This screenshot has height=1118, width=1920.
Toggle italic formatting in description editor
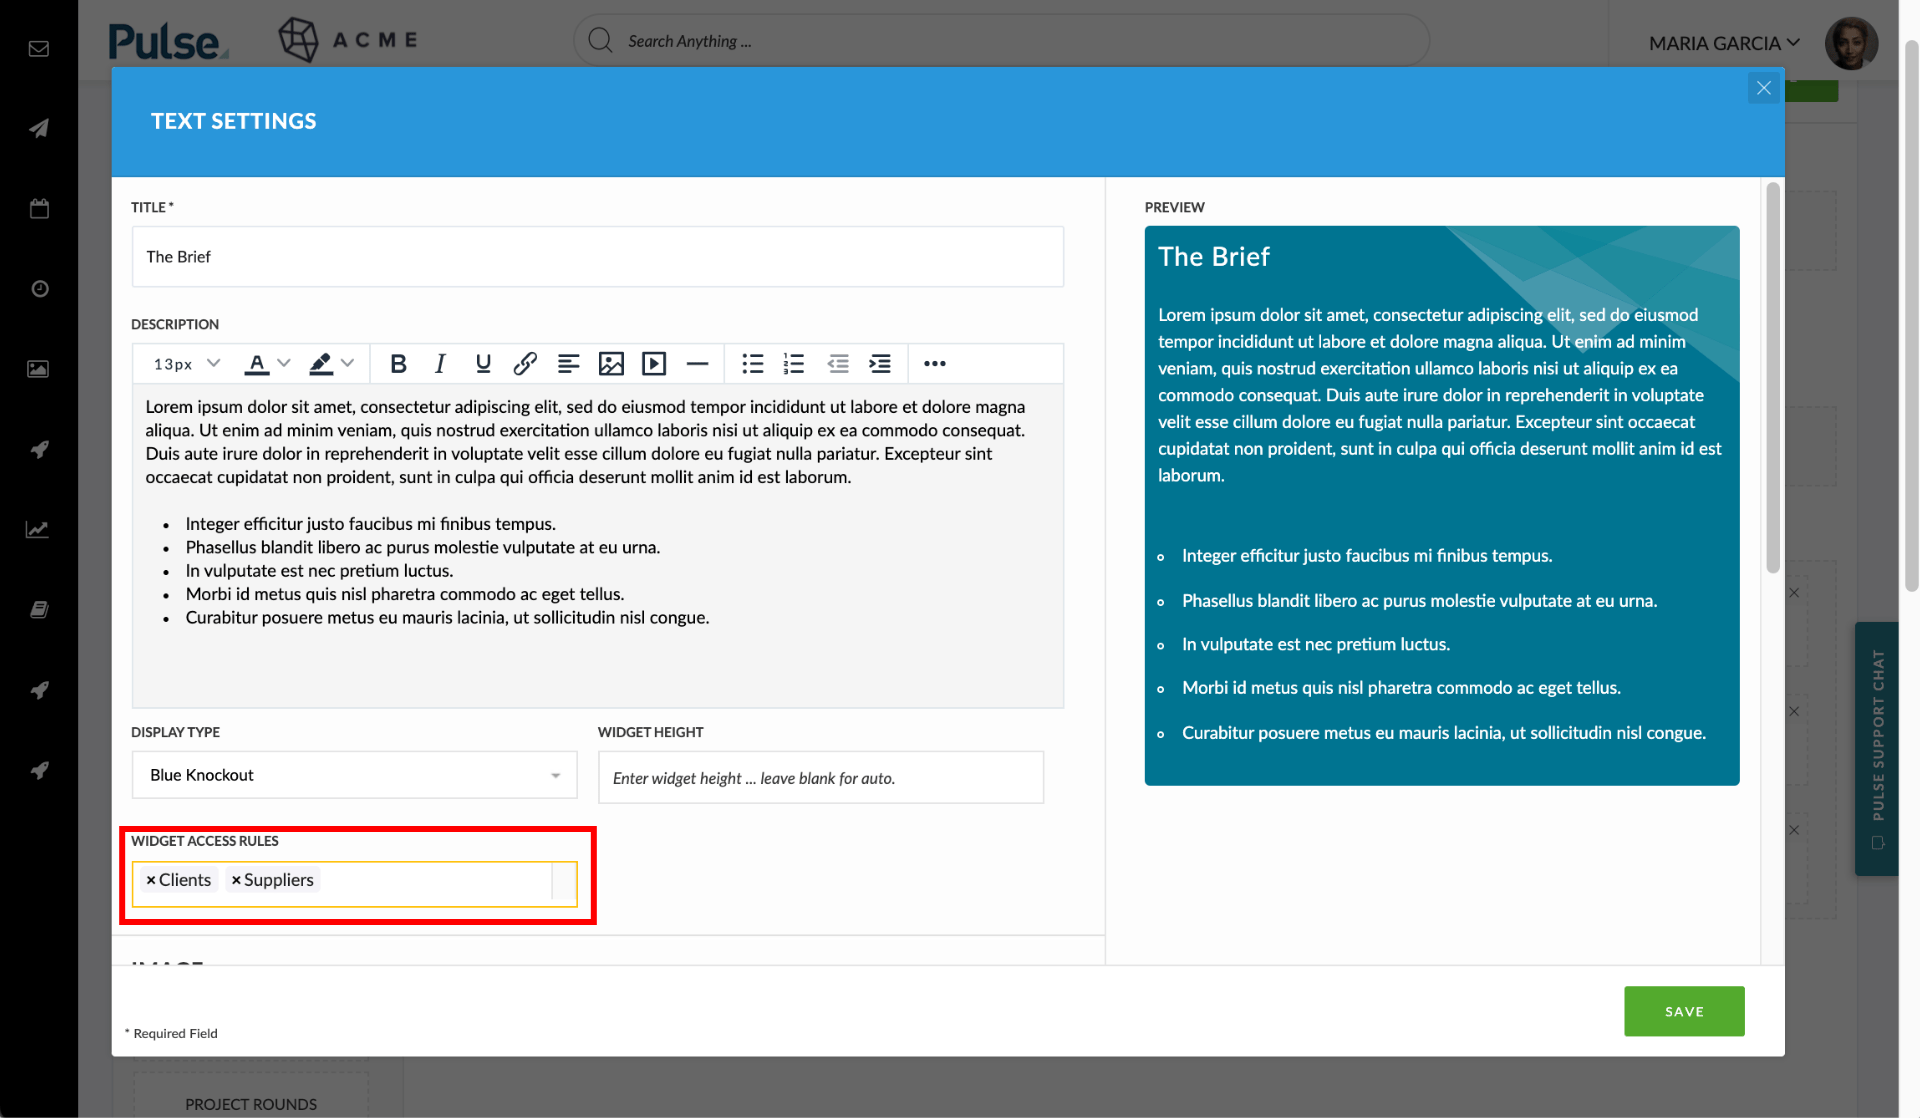(440, 364)
